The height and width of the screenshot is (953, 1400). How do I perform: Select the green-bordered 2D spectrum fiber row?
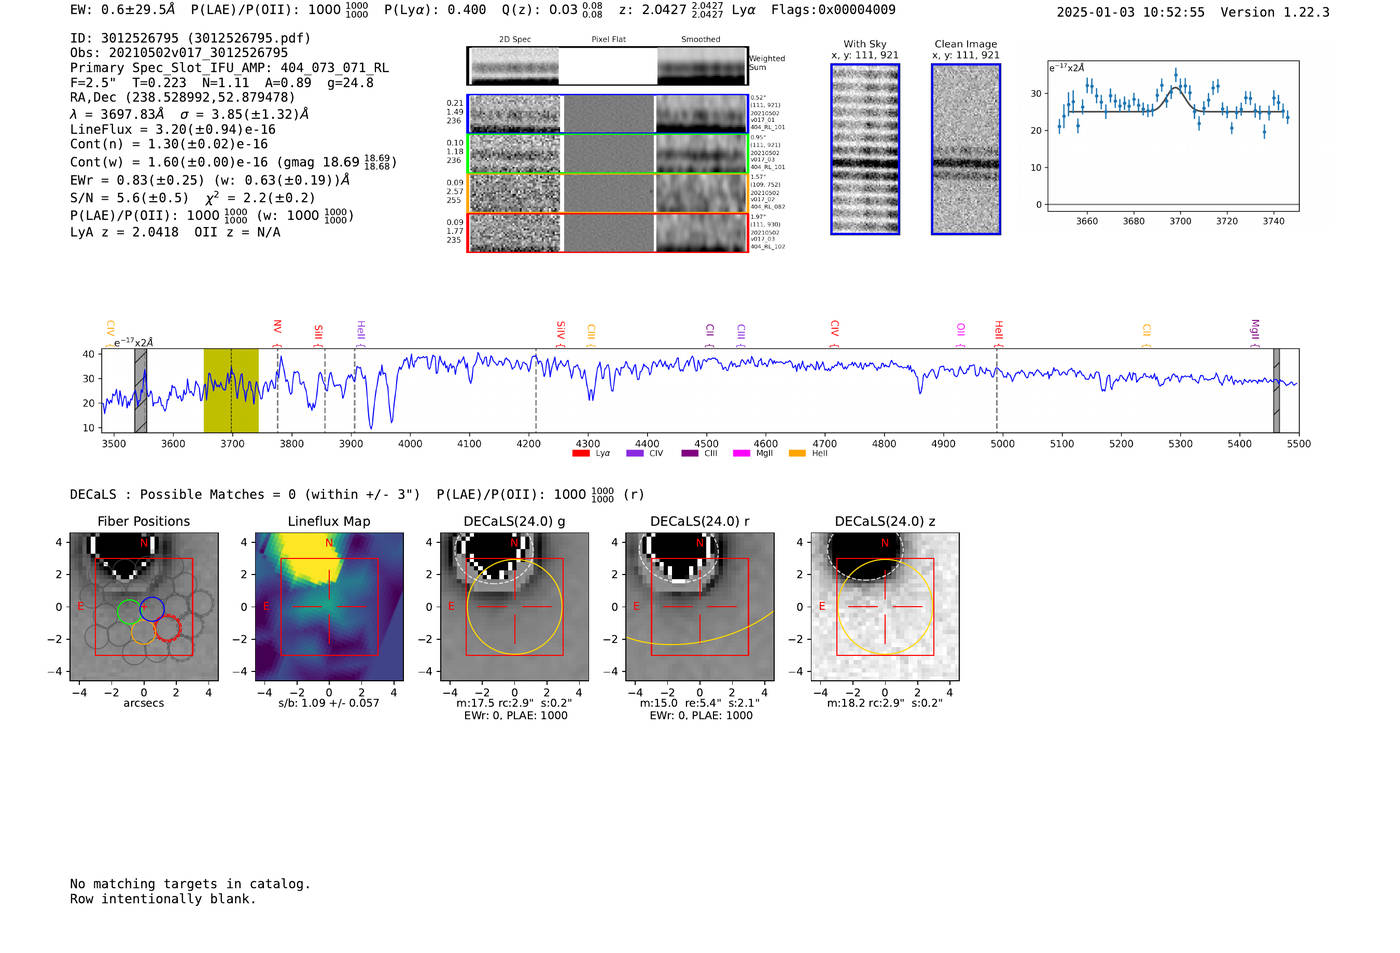[x=607, y=154]
